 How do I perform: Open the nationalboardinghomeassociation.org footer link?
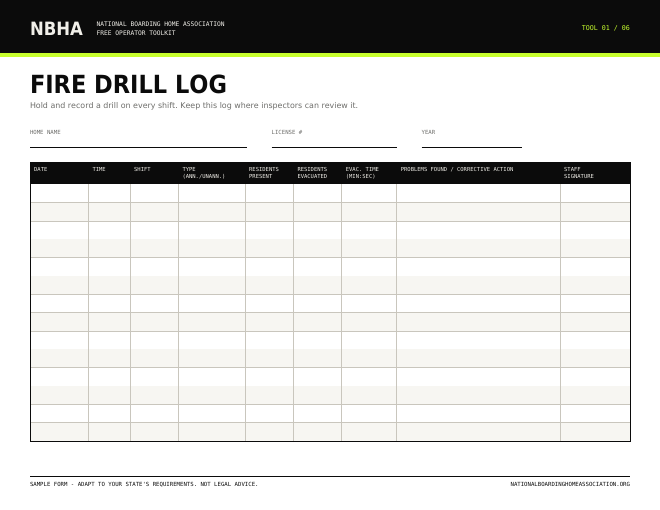click(570, 484)
